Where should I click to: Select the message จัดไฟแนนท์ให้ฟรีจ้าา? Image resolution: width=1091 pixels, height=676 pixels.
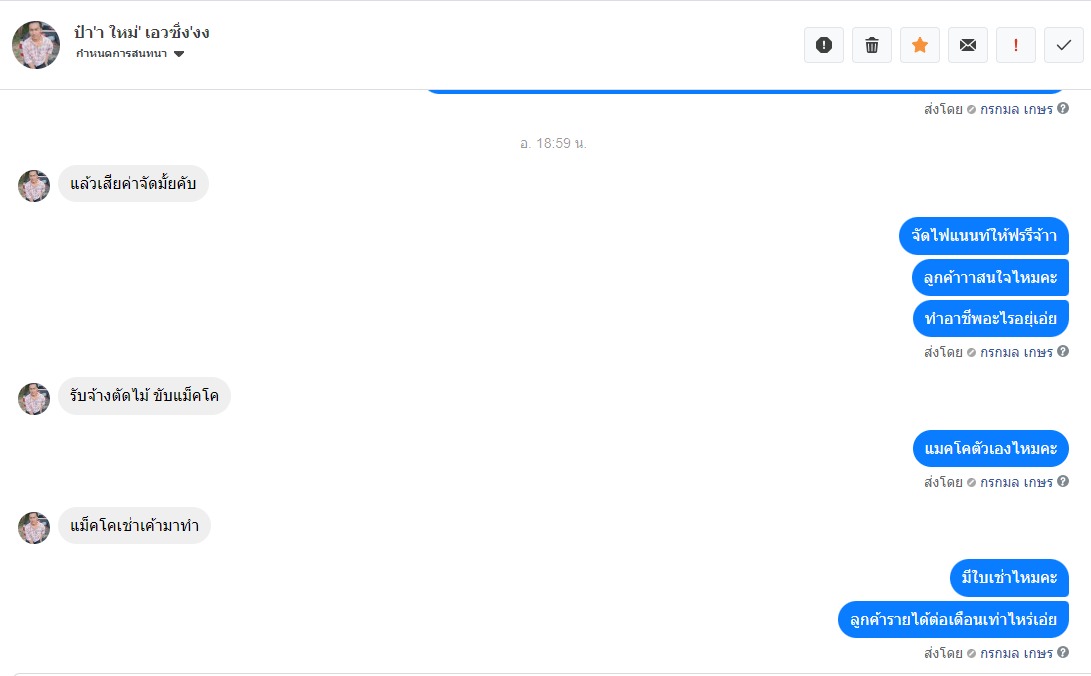pos(984,236)
